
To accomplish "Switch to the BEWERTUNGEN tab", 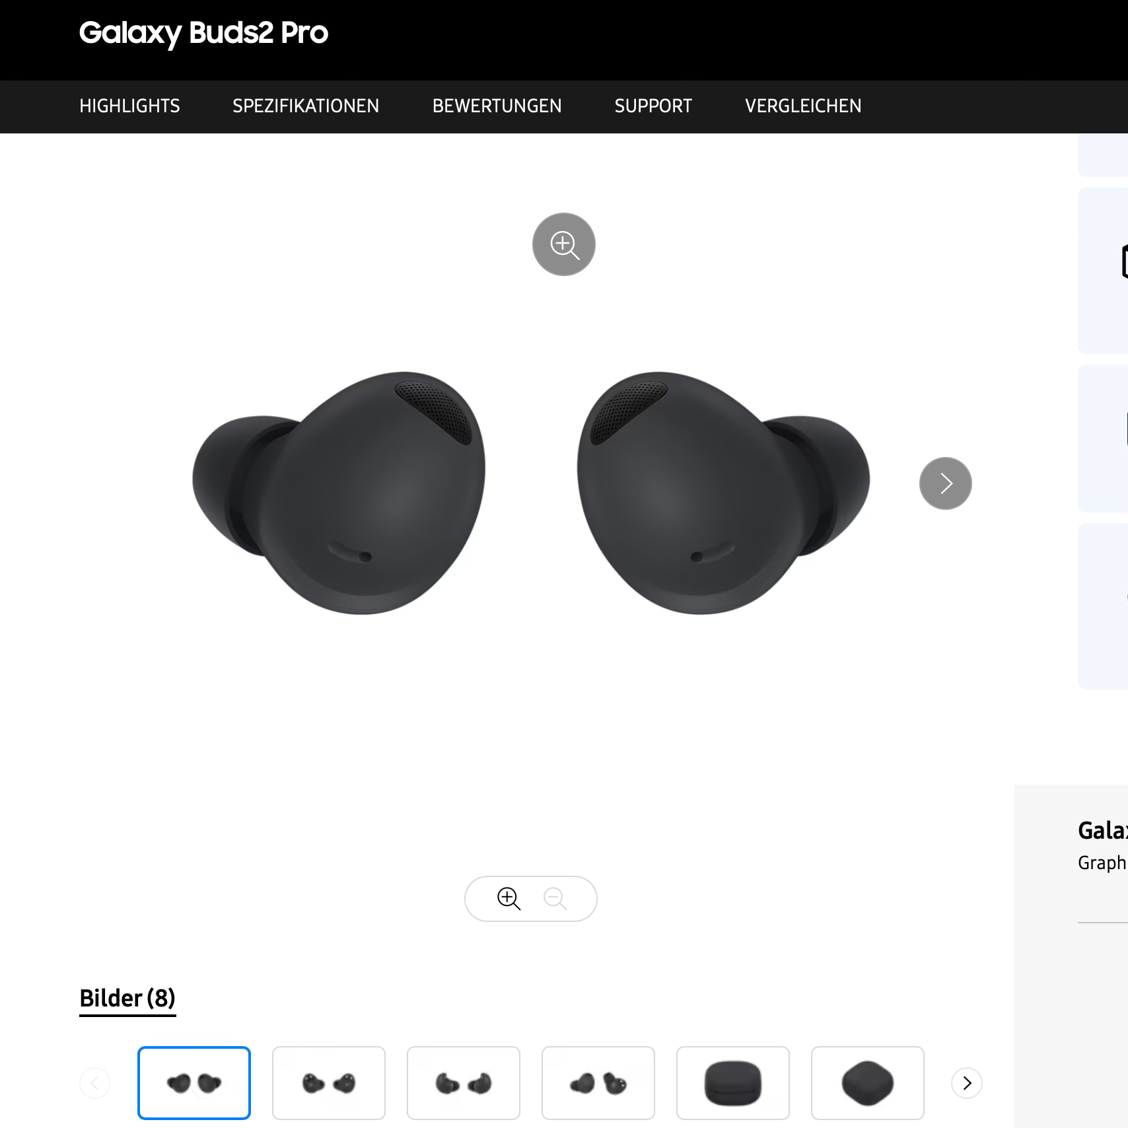I will coord(497,106).
